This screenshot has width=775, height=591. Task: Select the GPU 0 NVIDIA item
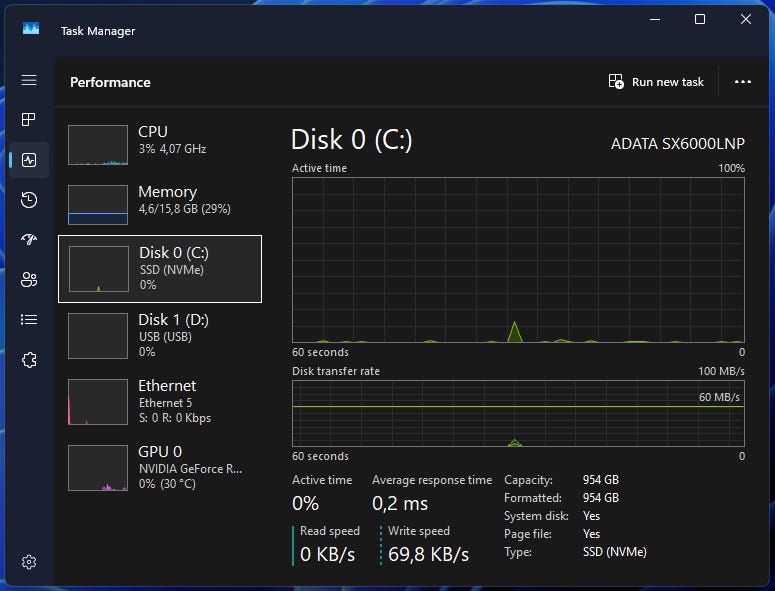[x=160, y=467]
